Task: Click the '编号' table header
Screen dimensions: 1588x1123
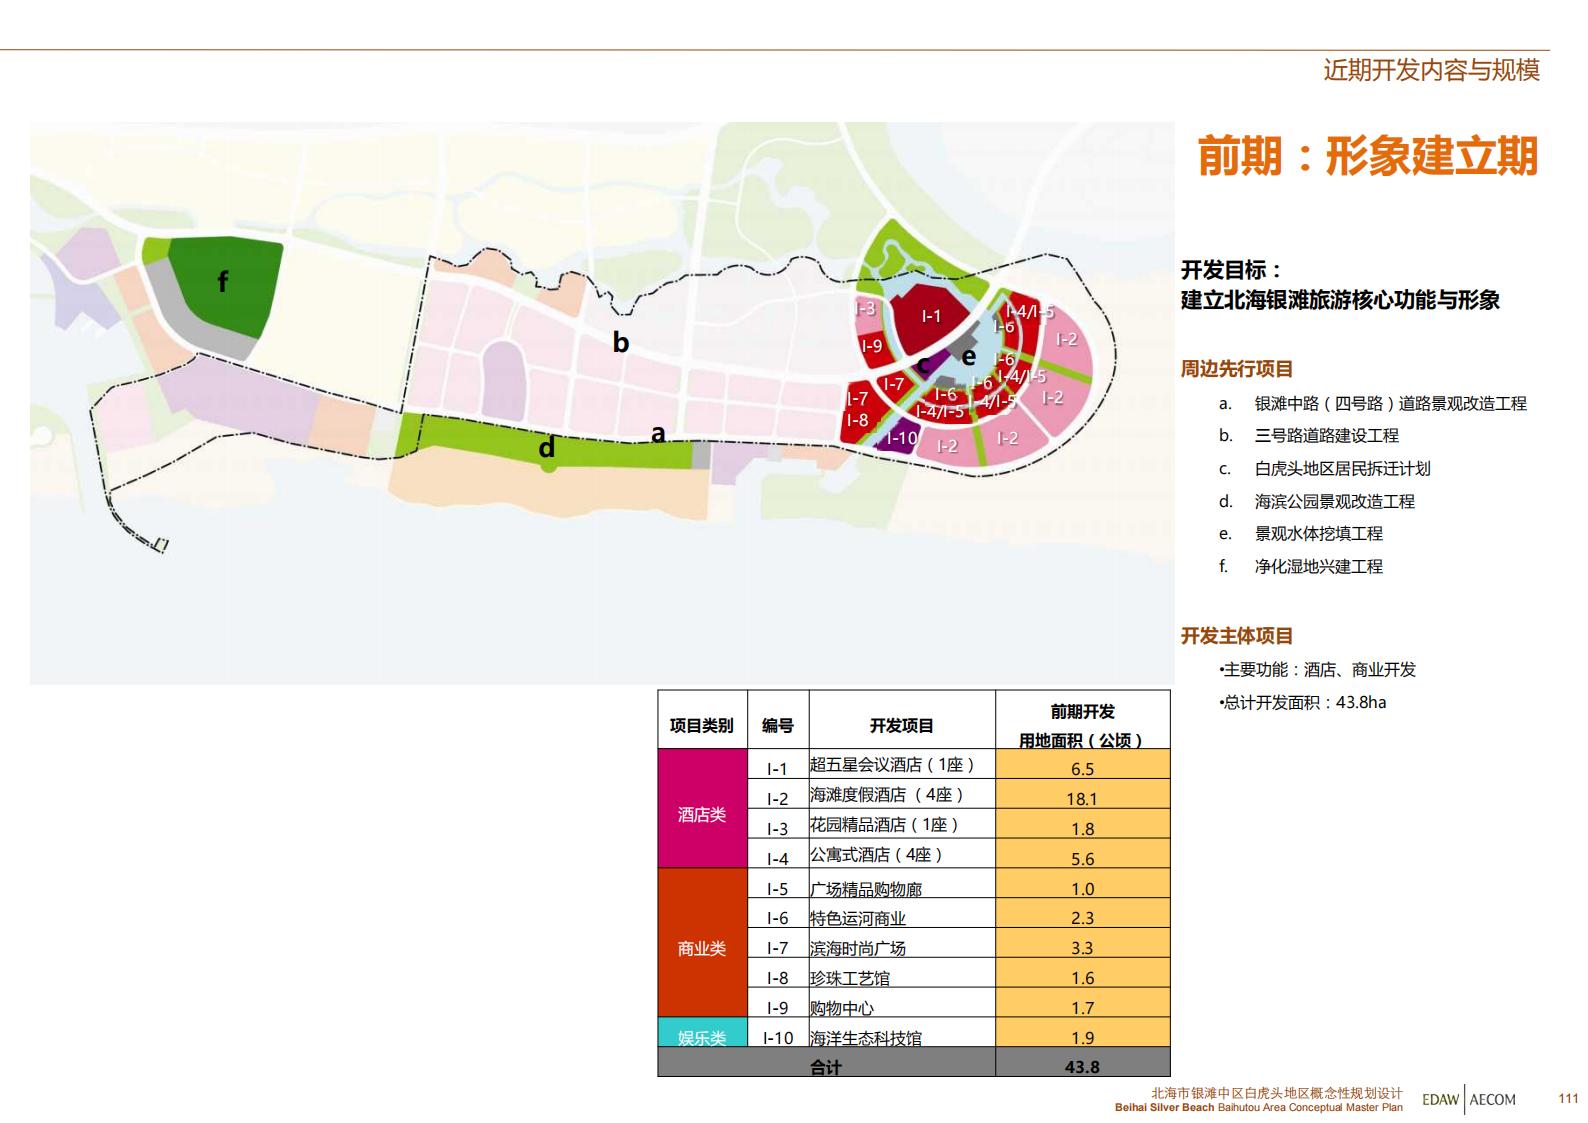Action: click(778, 719)
